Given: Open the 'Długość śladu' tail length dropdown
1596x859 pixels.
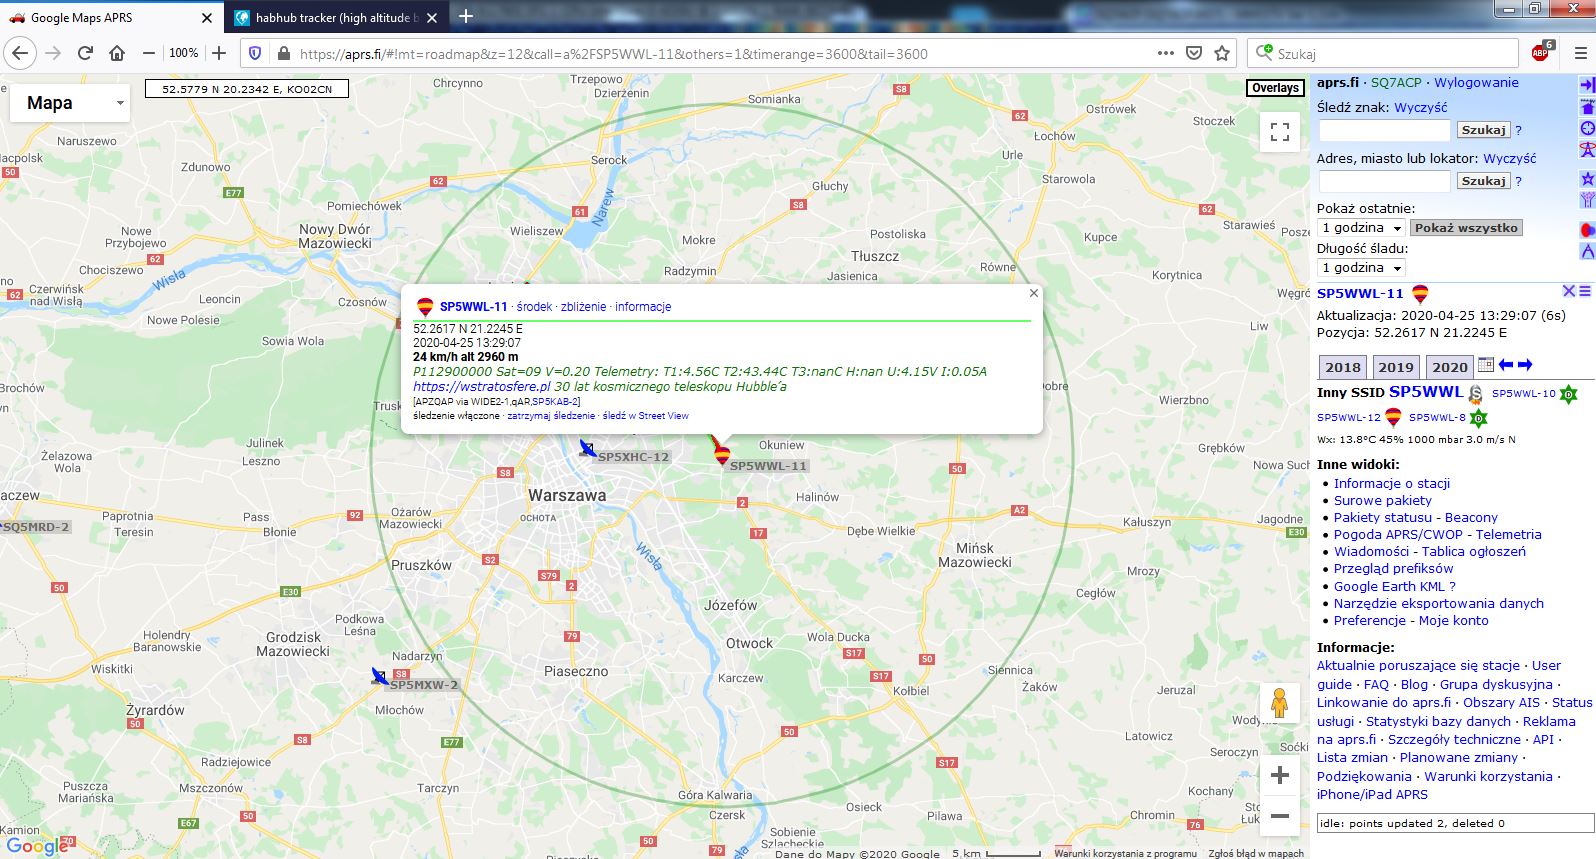Looking at the screenshot, I should [x=1361, y=268].
